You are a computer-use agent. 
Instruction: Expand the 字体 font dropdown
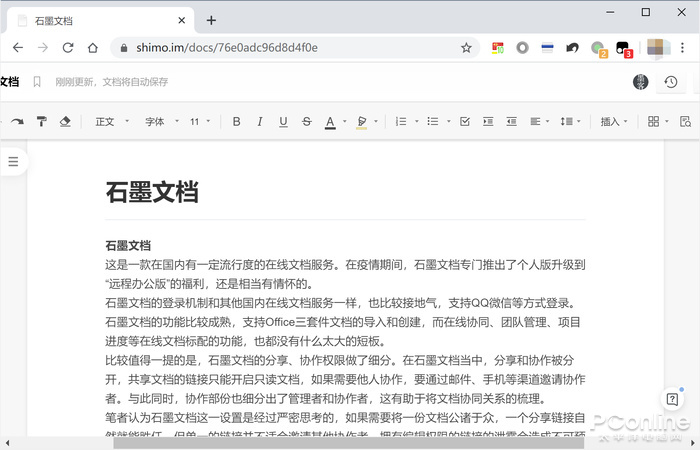[x=162, y=121]
